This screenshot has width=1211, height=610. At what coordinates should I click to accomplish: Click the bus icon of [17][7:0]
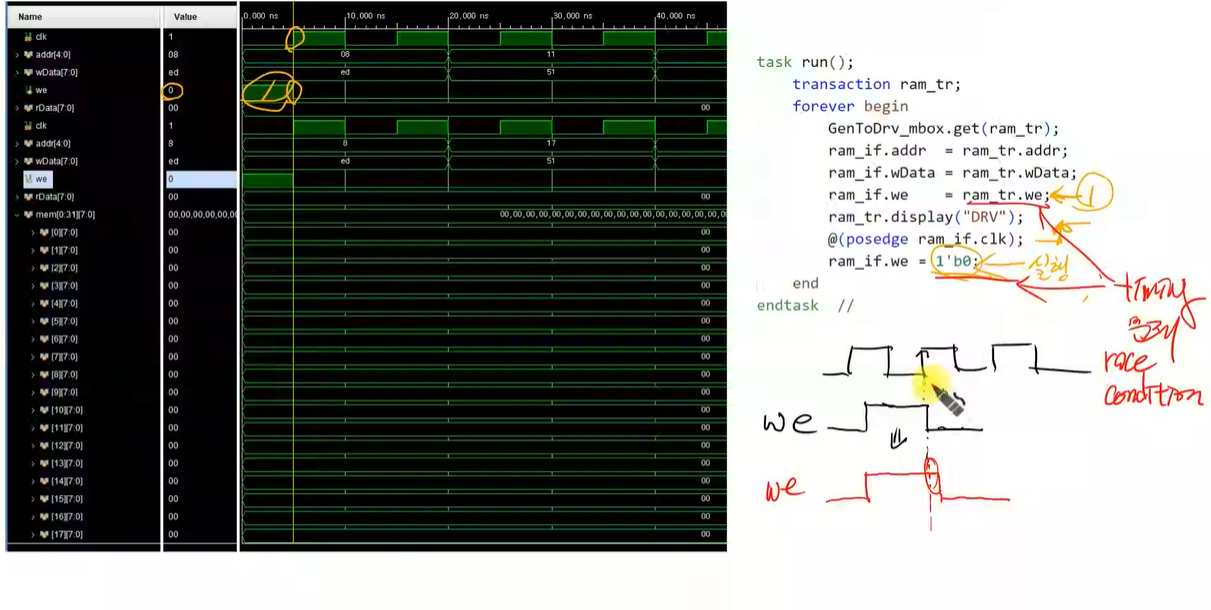tap(44, 534)
